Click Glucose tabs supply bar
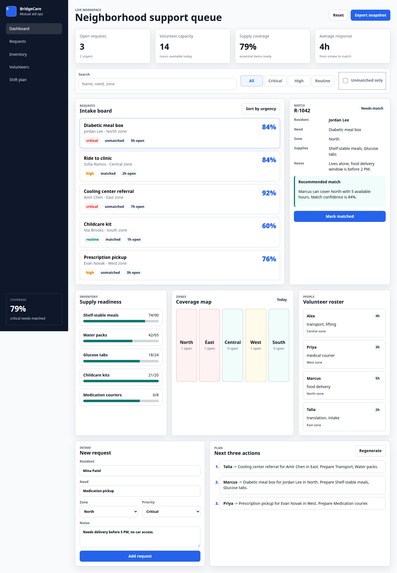Screen dimensions: 397x573 tap(121, 361)
